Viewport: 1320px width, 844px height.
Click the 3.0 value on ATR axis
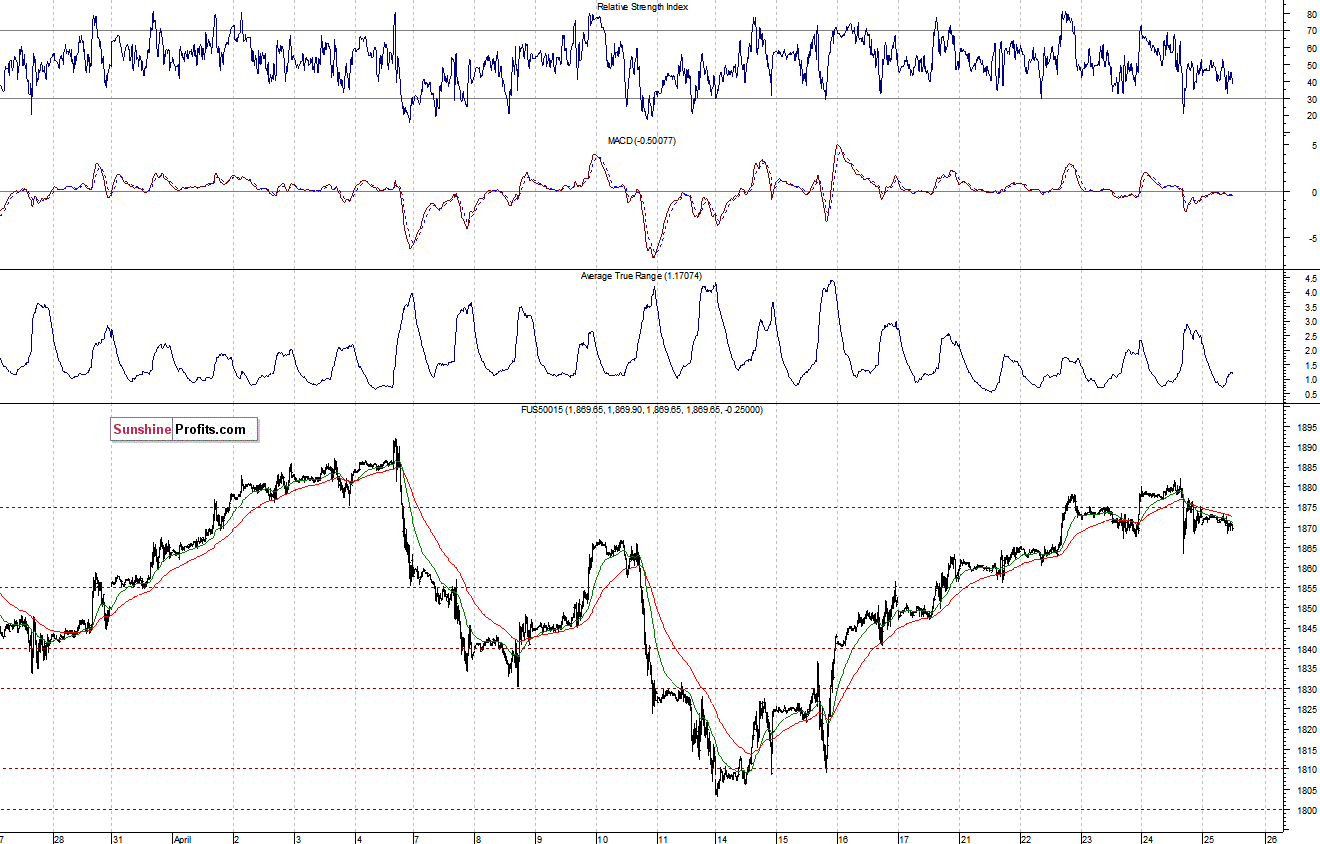(x=1309, y=322)
